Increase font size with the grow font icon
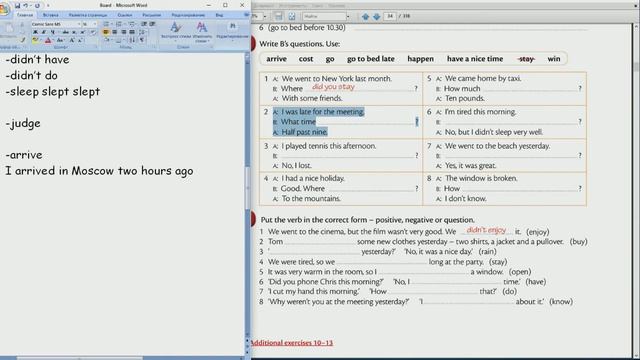Image resolution: width=640 pixels, height=360 pixels. coord(72,40)
